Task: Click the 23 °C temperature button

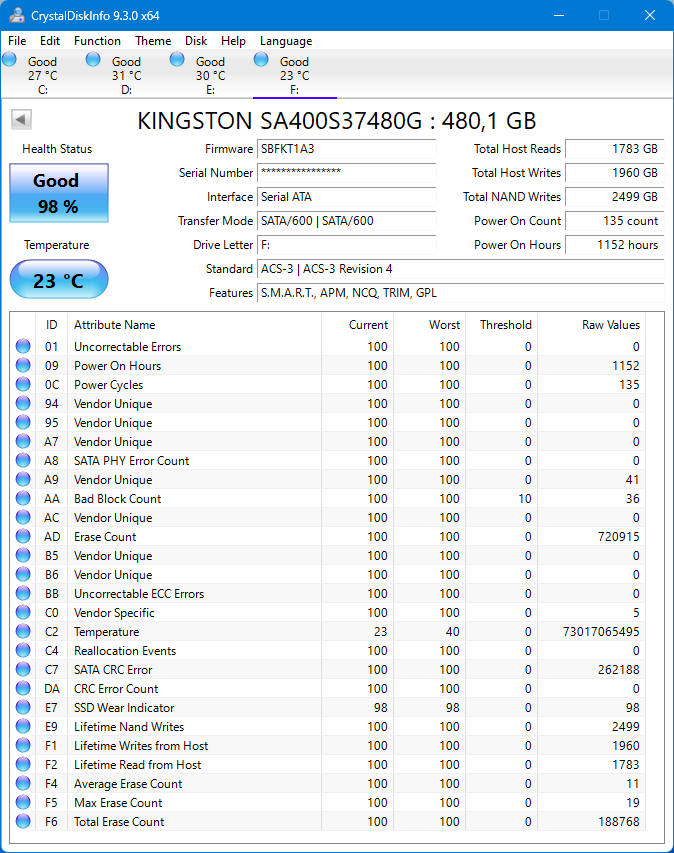Action: pyautogui.click(x=59, y=280)
